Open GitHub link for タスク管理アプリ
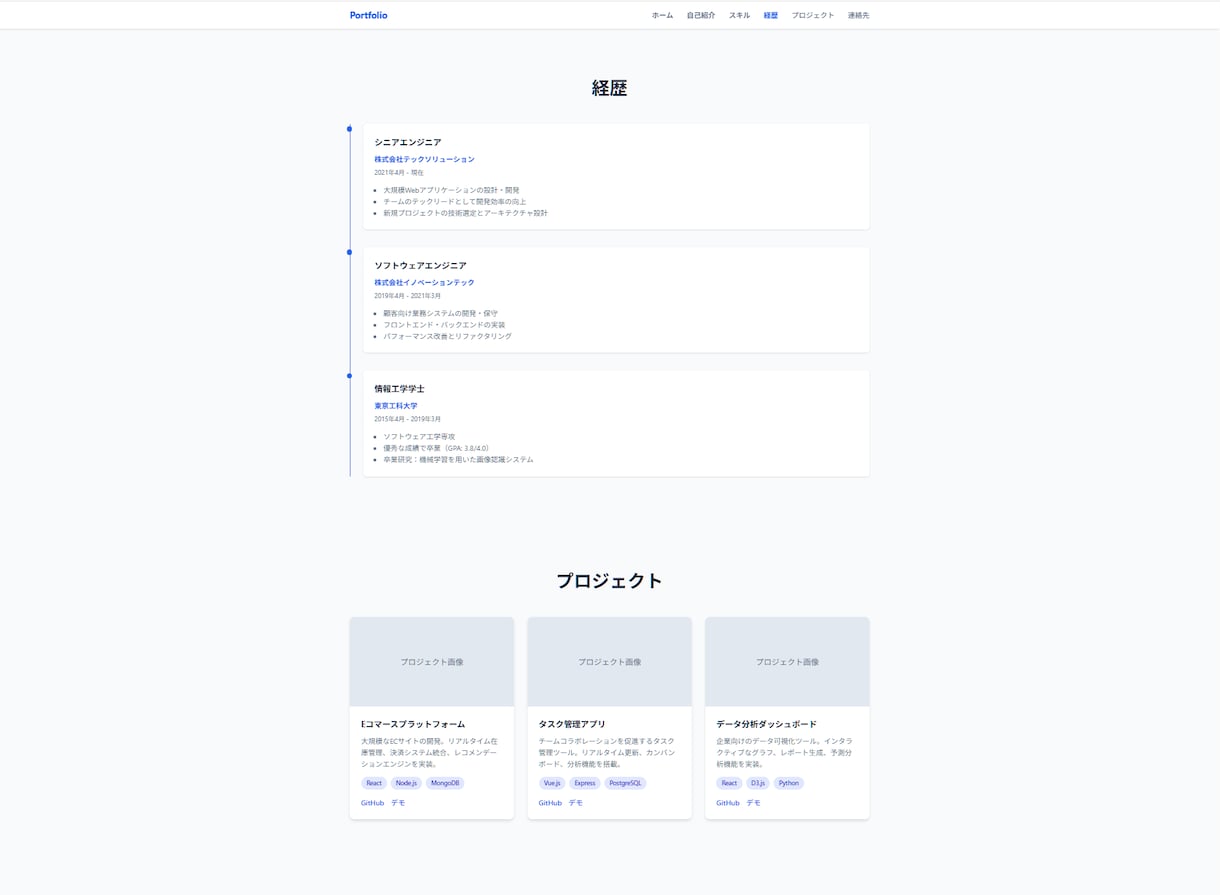This screenshot has width=1220, height=895. pos(550,803)
